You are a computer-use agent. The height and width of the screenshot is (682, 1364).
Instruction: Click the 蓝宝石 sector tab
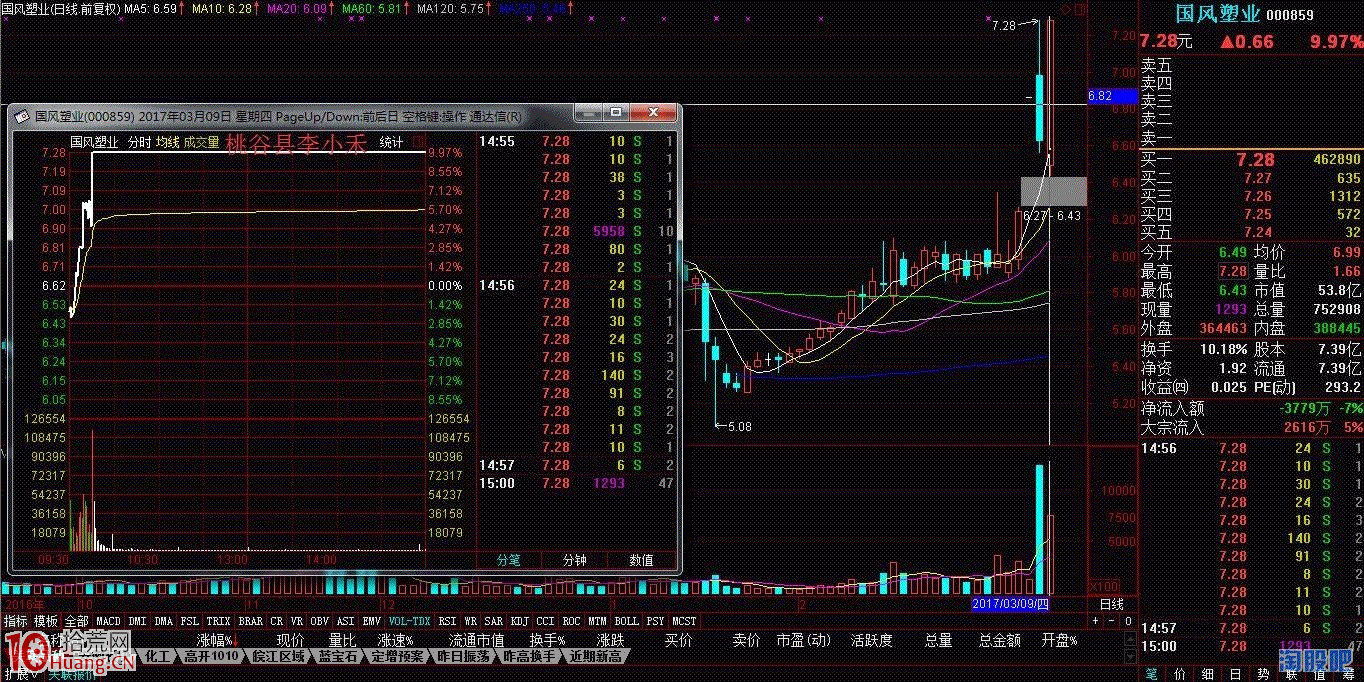point(338,656)
